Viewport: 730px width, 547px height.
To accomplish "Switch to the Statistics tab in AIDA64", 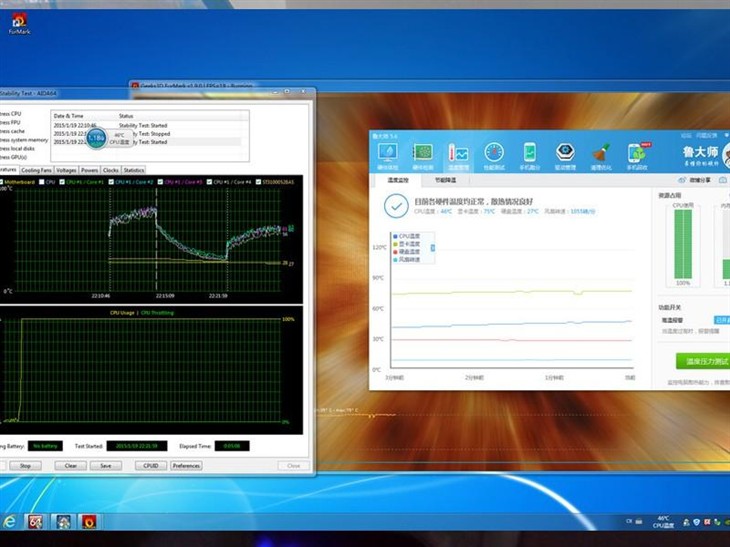I will [x=134, y=170].
